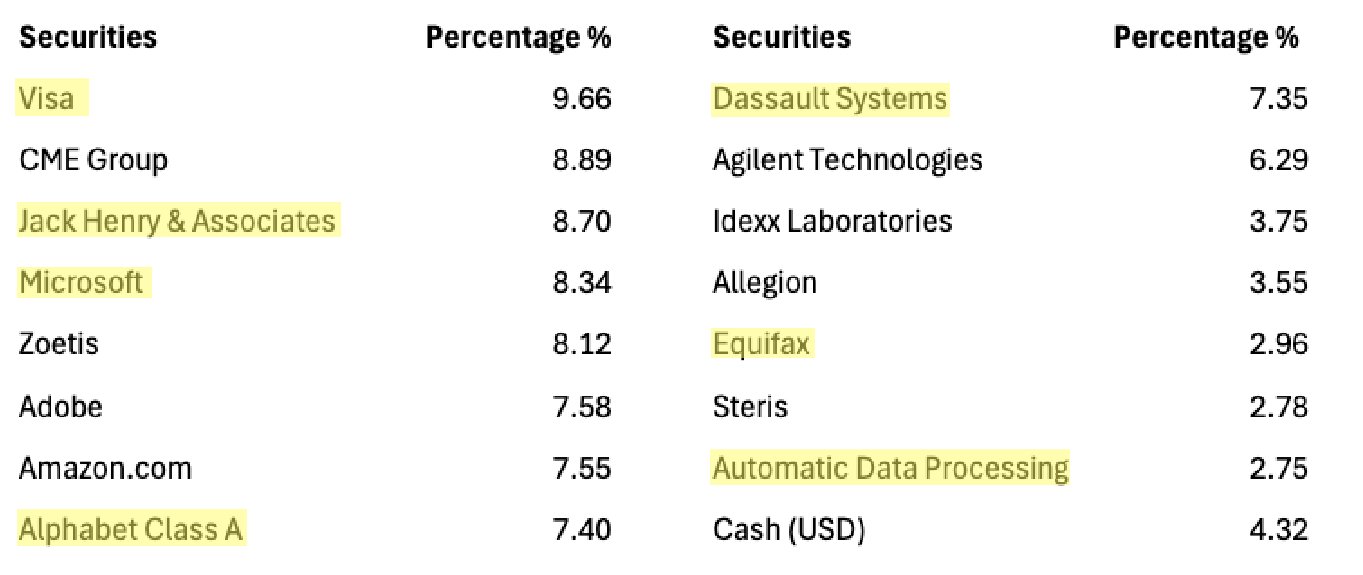Screen dimensions: 1363x575
Task: Select the highlighted Equifax text
Action: point(761,344)
